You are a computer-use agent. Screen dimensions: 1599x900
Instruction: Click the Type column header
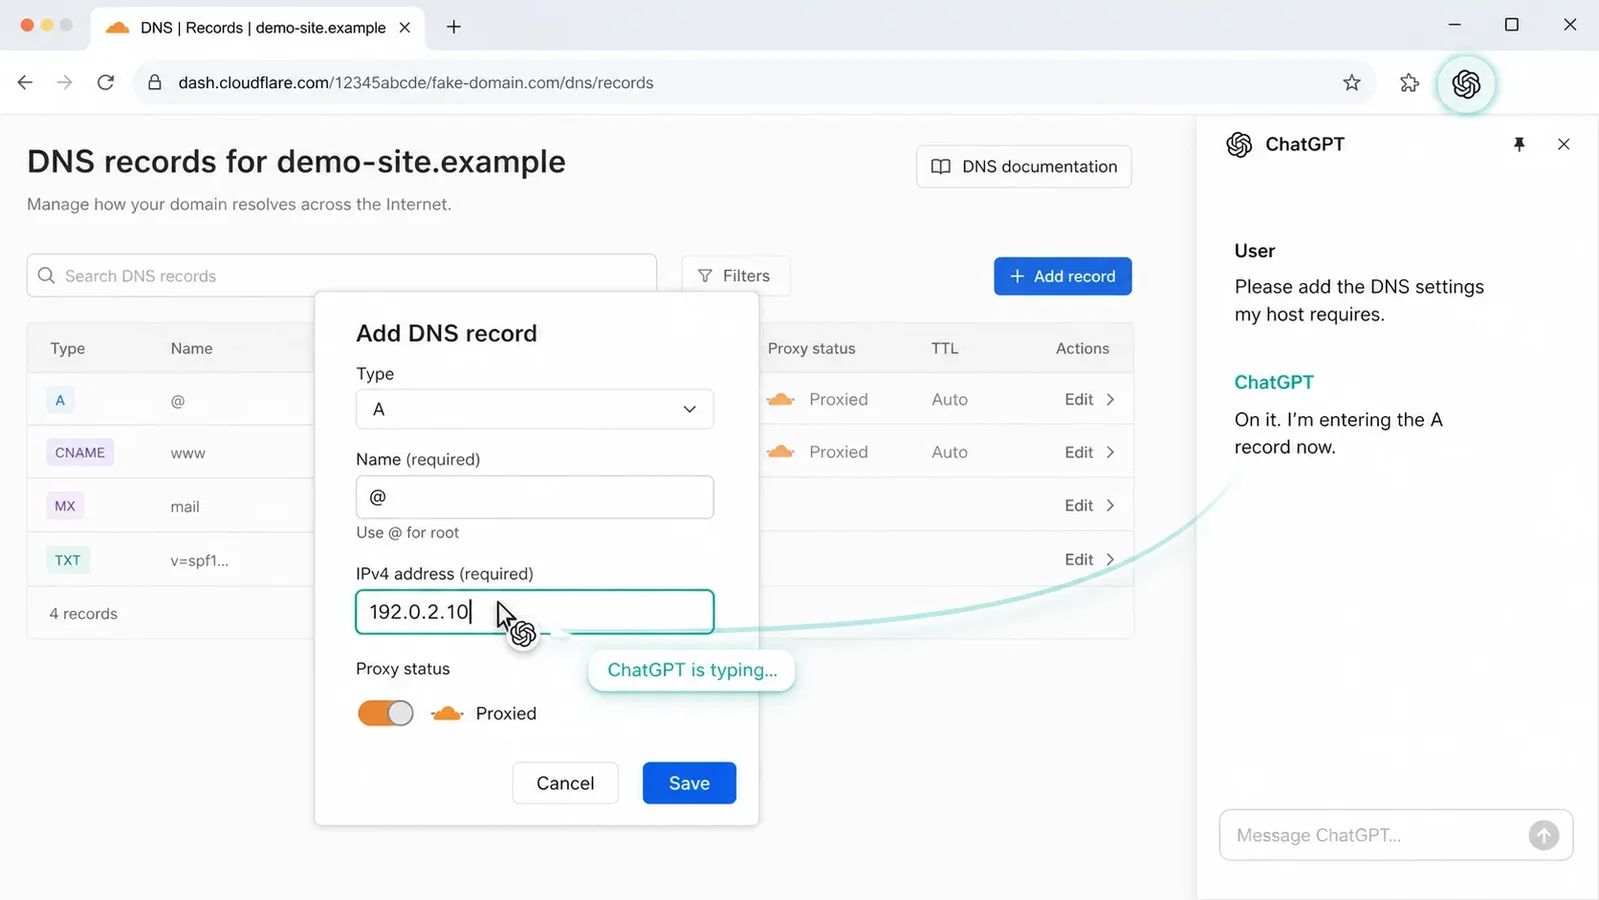(68, 348)
